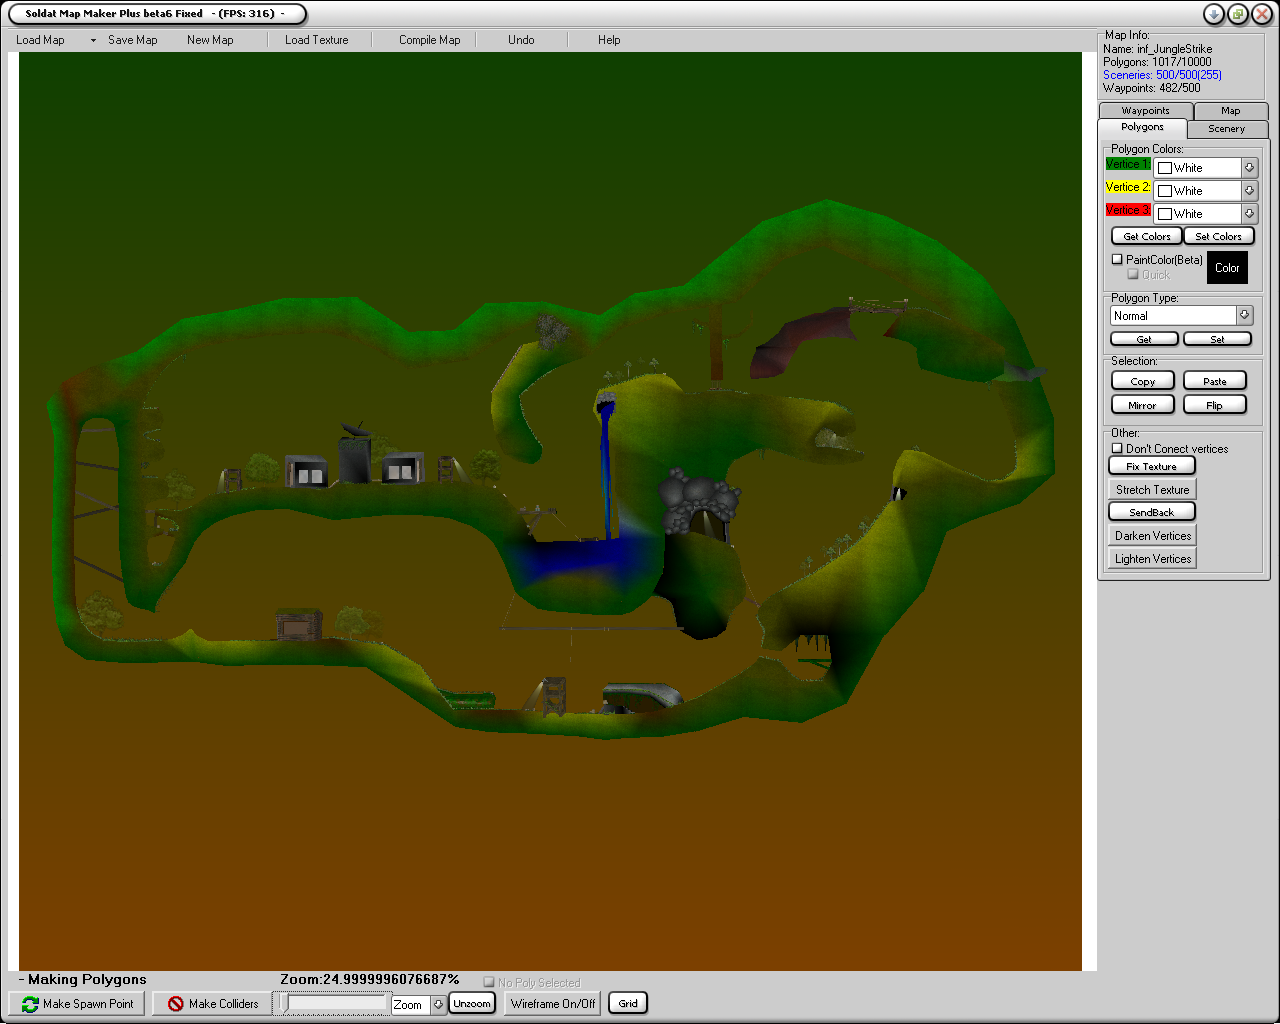Click the zoom slider track
This screenshot has width=1280, height=1024.
coord(336,1003)
